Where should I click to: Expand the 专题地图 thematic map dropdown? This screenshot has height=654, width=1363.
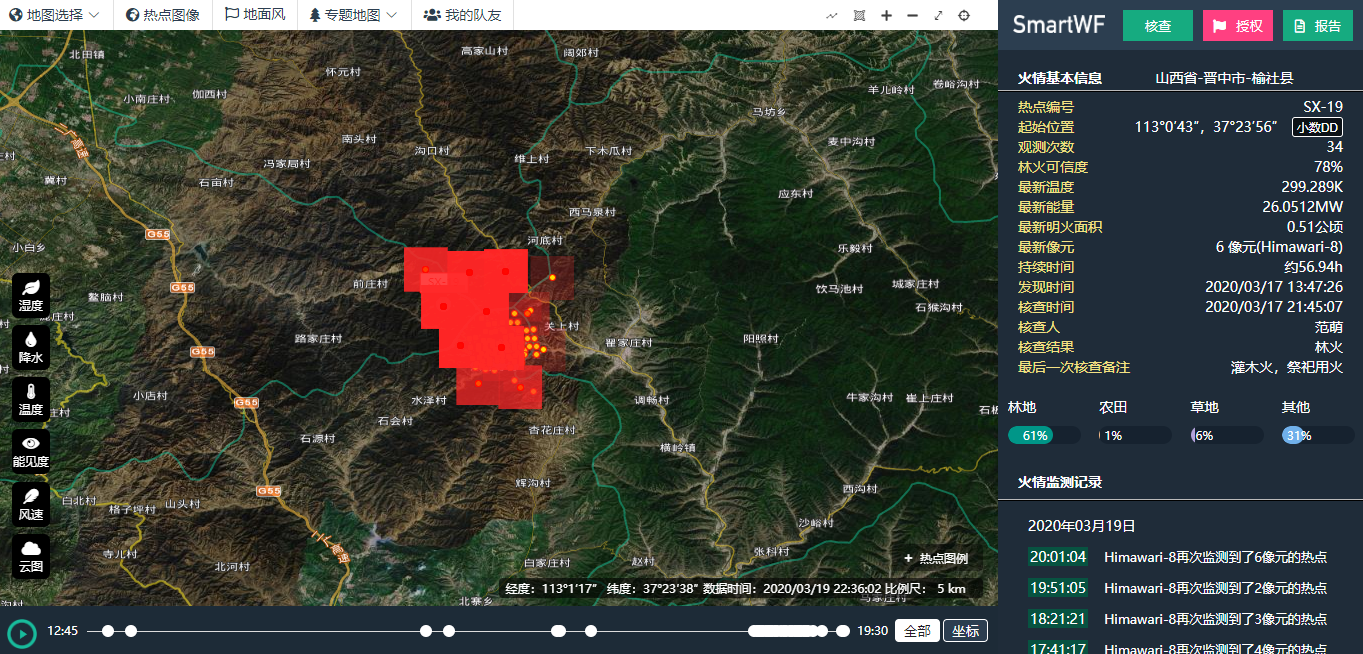click(352, 15)
